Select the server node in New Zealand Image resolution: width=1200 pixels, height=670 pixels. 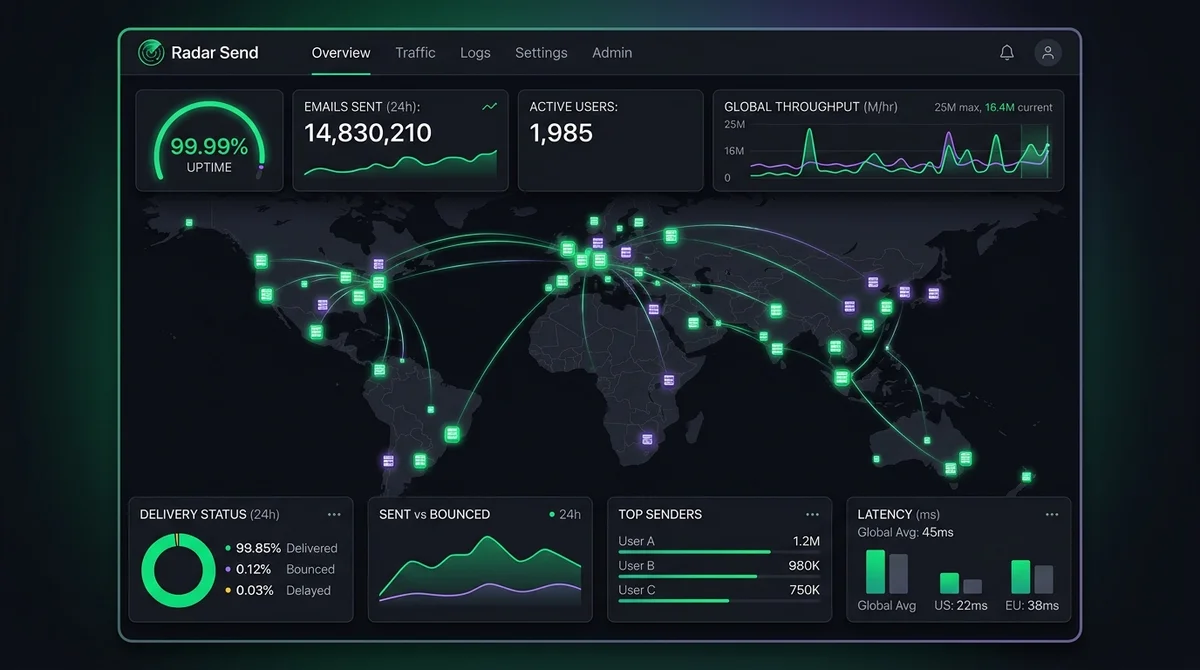coord(1026,476)
